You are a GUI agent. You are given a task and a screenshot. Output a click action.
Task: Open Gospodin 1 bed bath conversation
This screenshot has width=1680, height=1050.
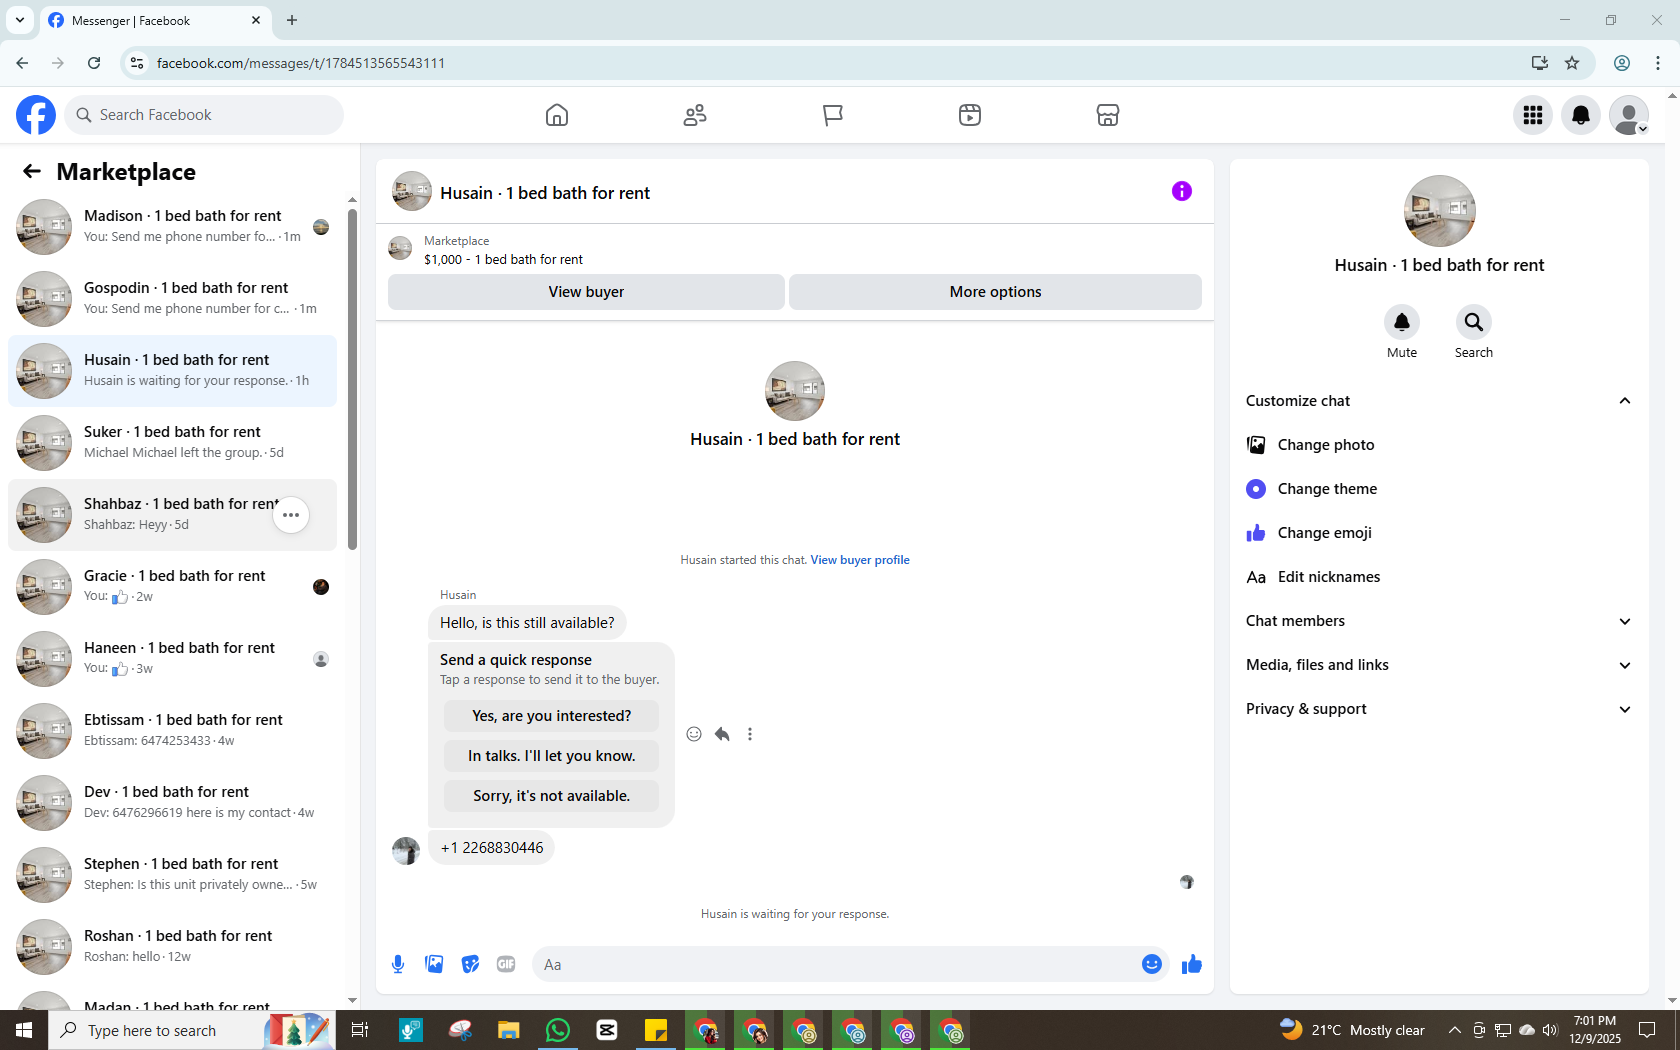172,299
